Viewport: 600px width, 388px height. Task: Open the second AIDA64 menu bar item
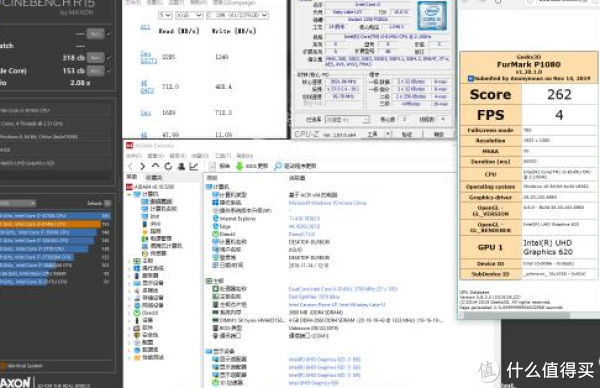155,156
